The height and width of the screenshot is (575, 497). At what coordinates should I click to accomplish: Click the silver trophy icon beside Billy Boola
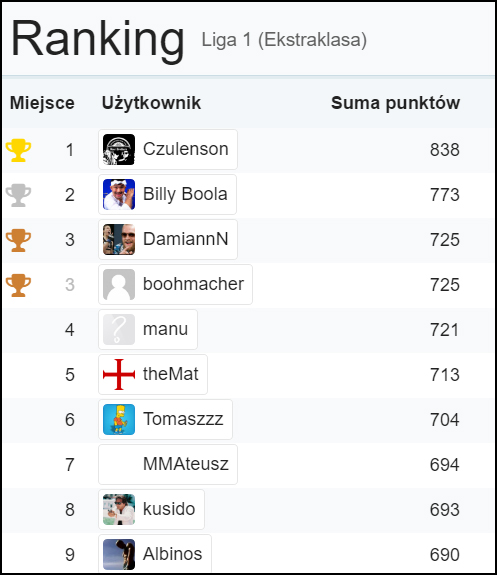(18, 195)
